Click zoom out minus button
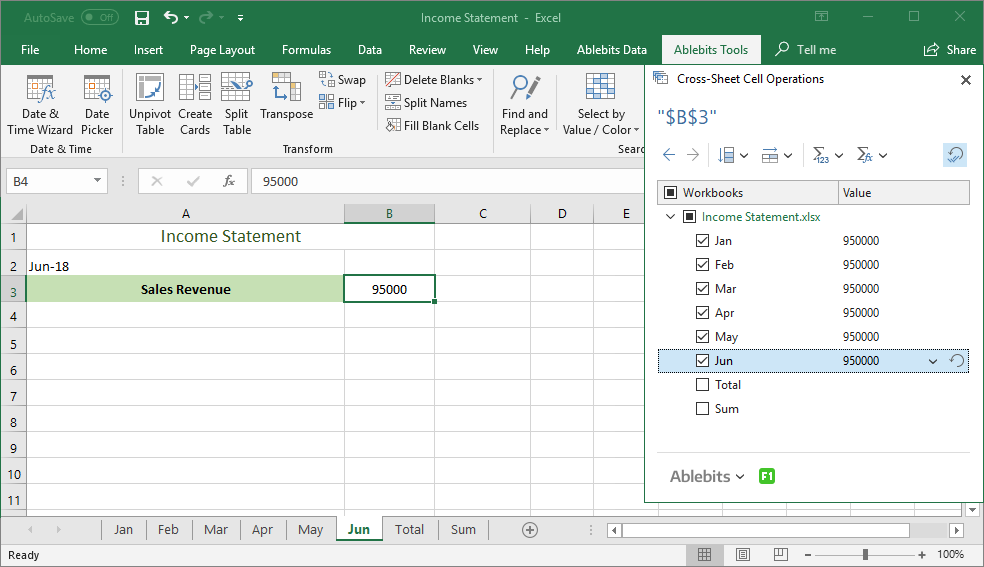The image size is (984, 567). (x=808, y=554)
